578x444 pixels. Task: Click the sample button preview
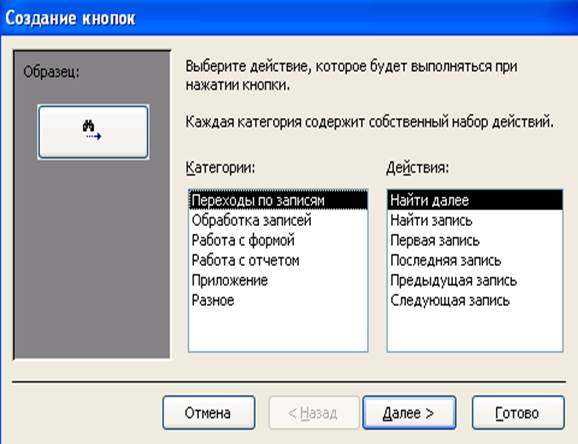tap(93, 132)
